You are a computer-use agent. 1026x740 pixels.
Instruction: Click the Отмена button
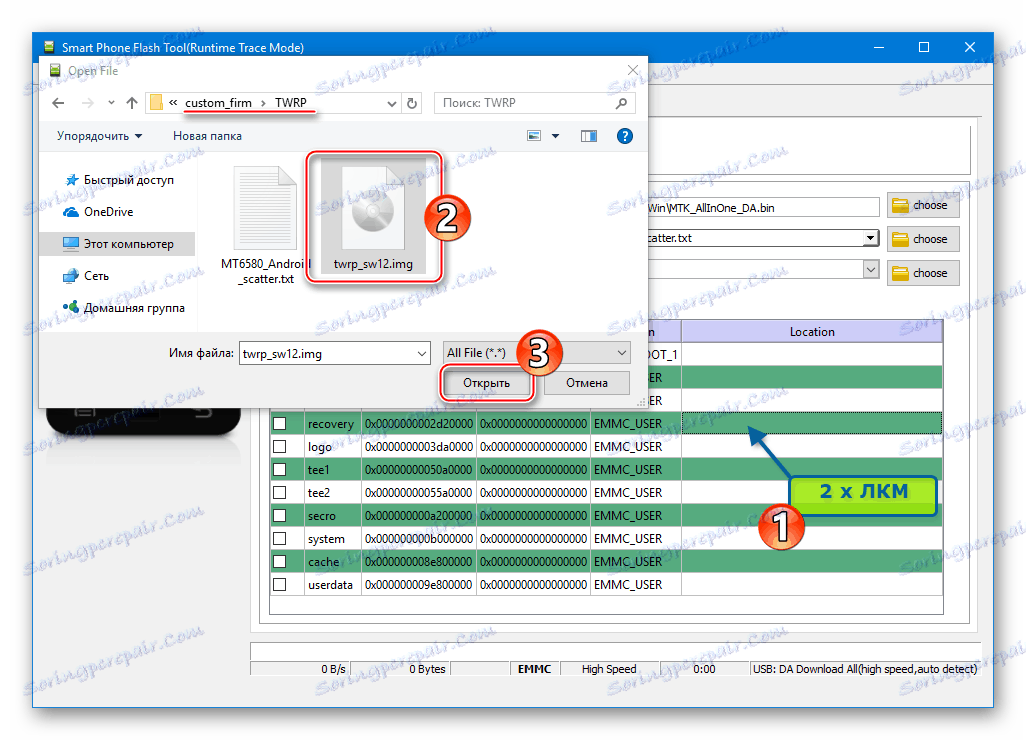[x=587, y=383]
